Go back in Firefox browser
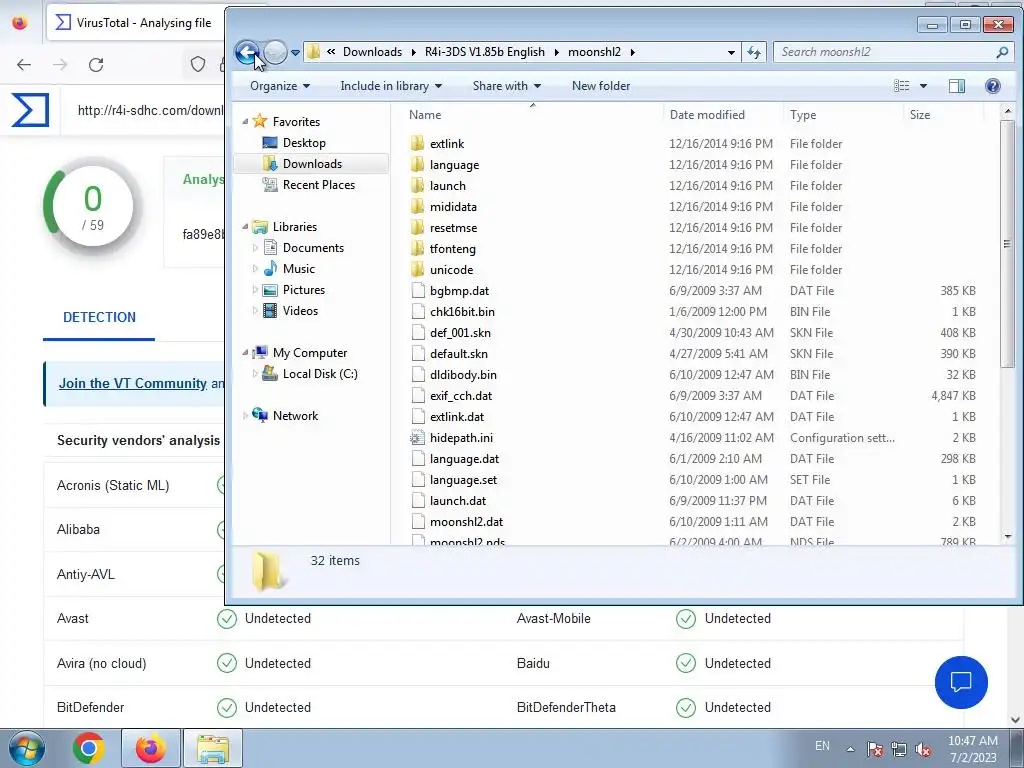Image resolution: width=1024 pixels, height=768 pixels. coord(24,65)
